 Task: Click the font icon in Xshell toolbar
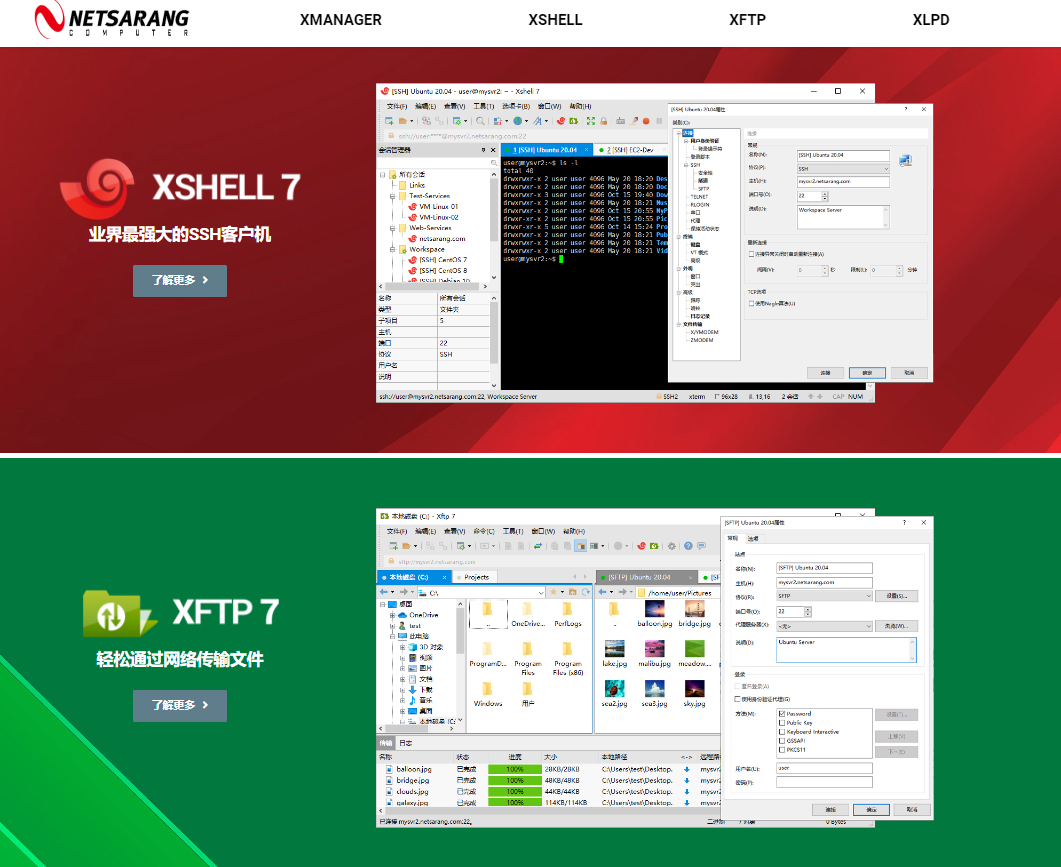pyautogui.click(x=537, y=121)
